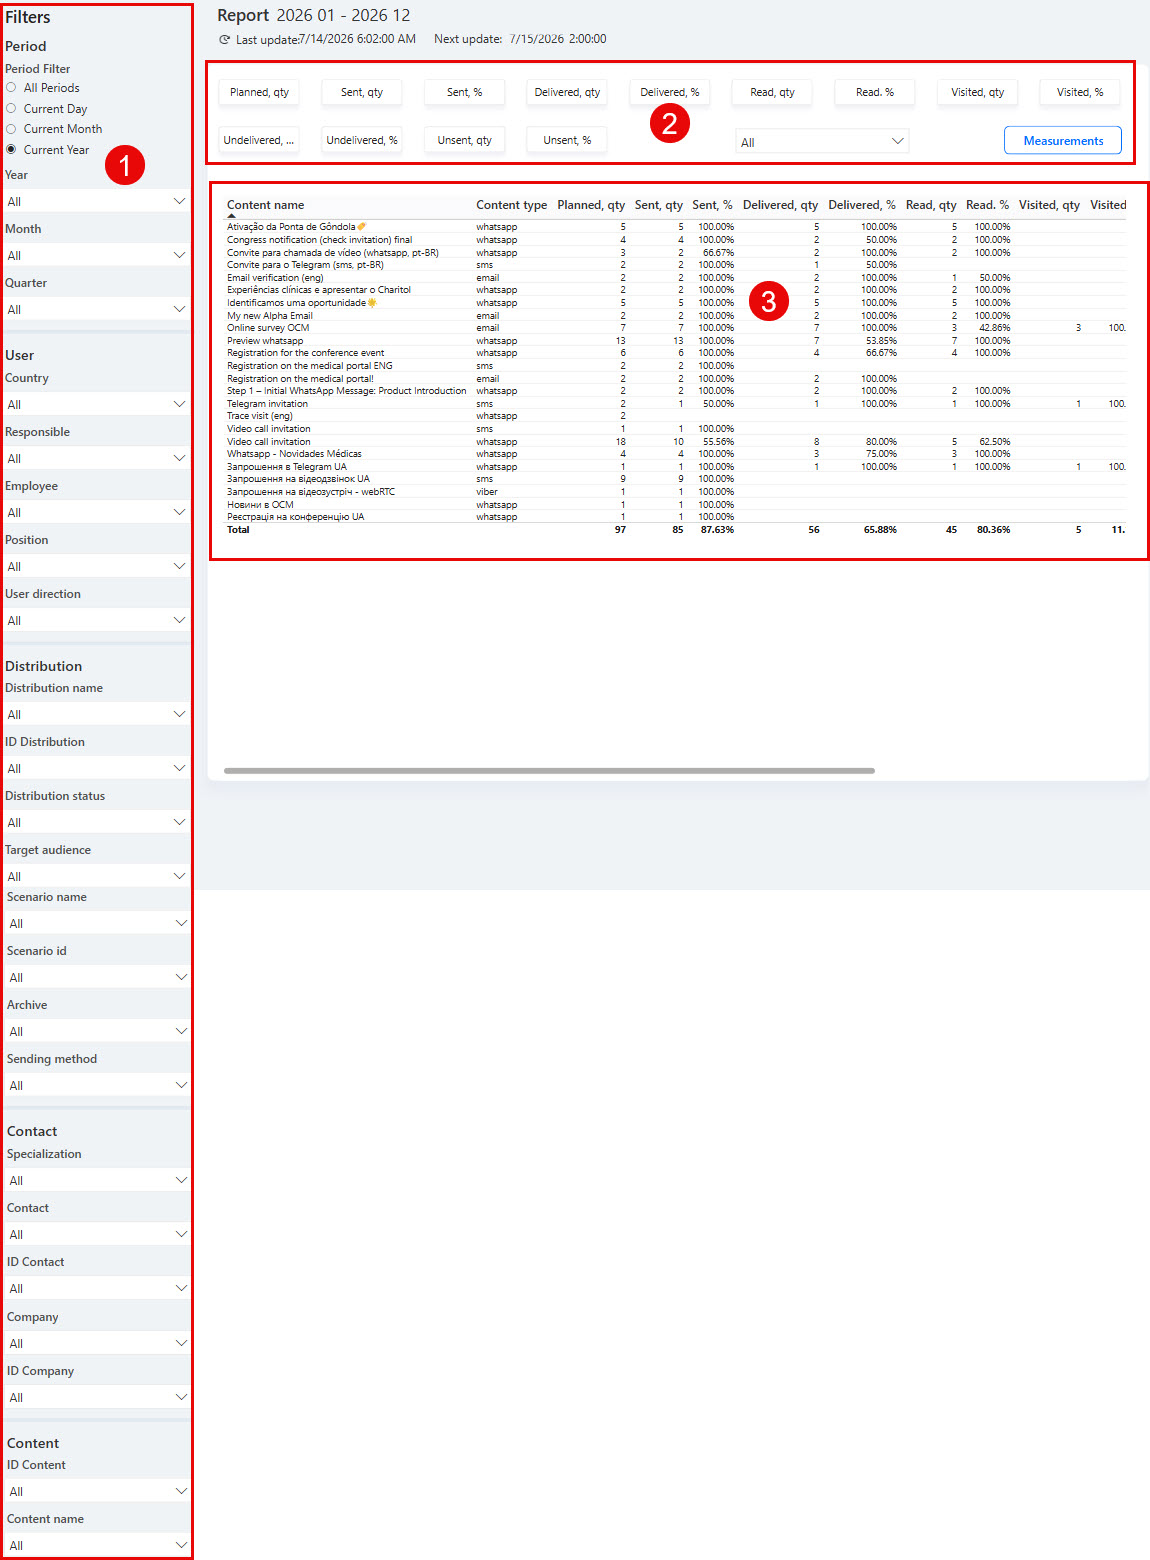Click the Delivered, % table column header
This screenshot has width=1150, height=1560.
[x=862, y=205]
